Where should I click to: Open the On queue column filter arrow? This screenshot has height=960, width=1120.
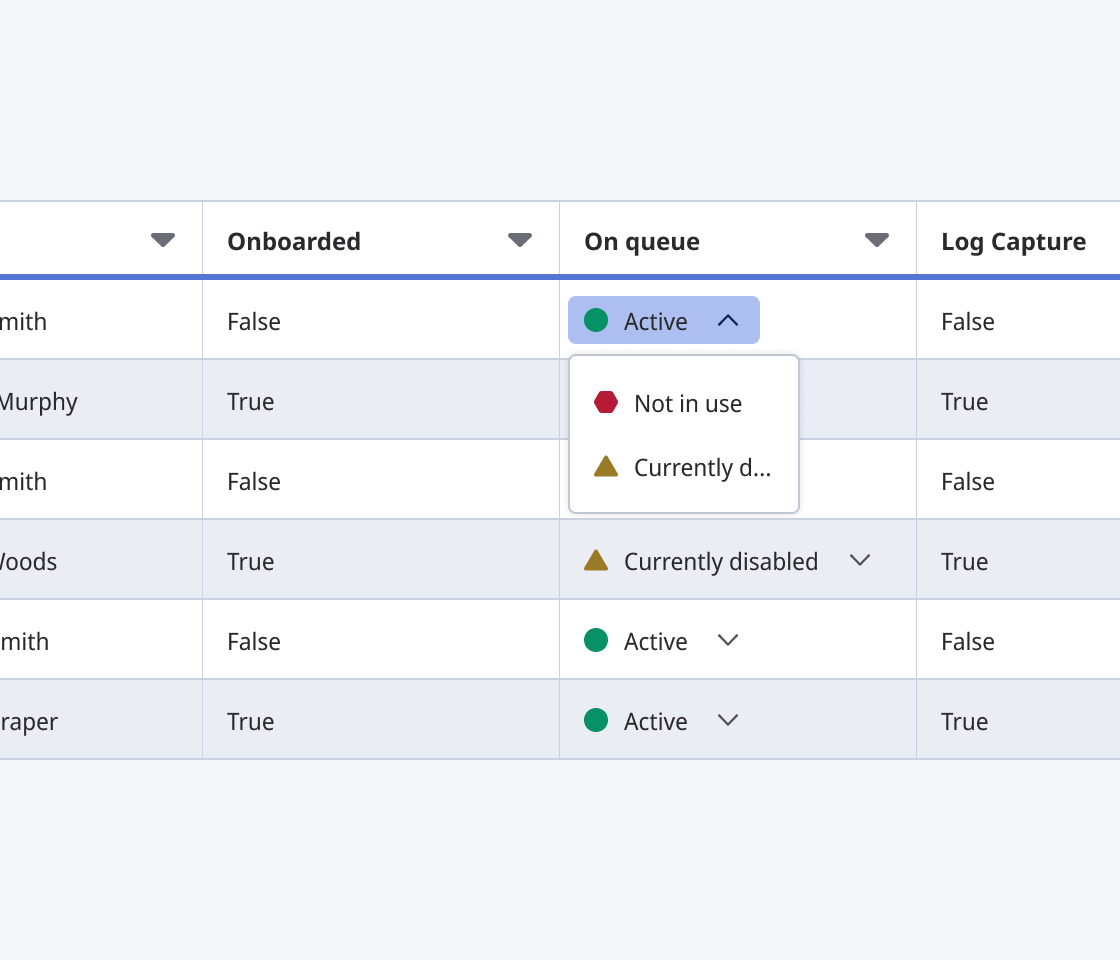point(876,240)
